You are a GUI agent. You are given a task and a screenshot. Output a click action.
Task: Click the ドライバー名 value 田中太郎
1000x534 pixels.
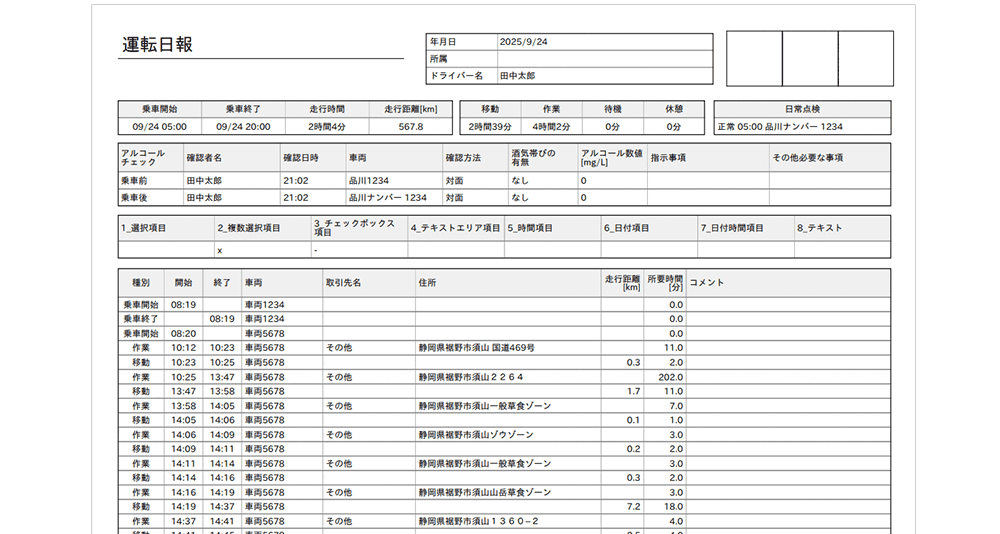pos(517,76)
